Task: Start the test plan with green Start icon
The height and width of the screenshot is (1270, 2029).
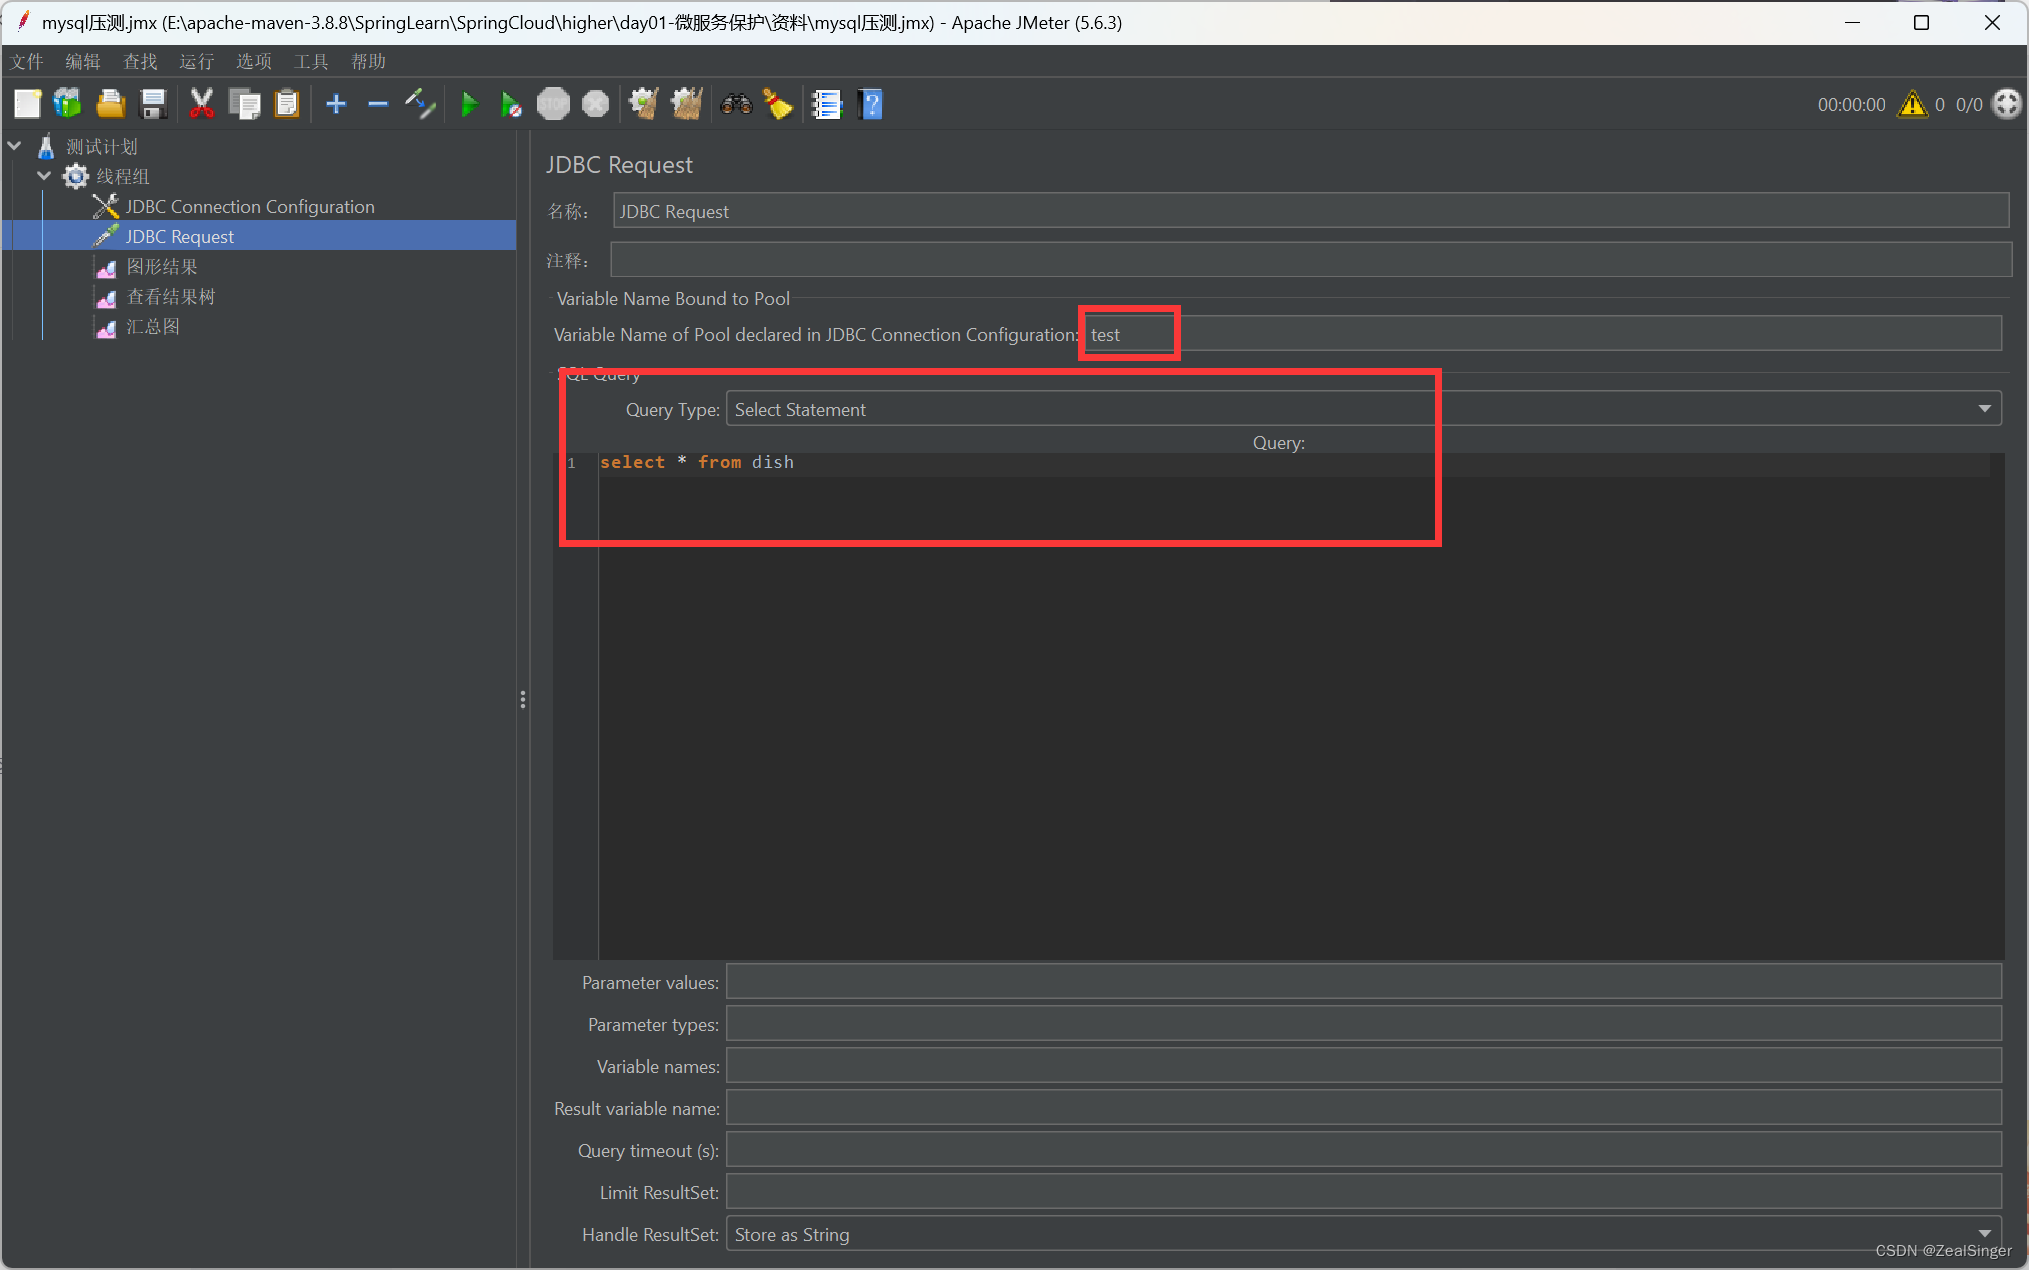Action: point(470,104)
